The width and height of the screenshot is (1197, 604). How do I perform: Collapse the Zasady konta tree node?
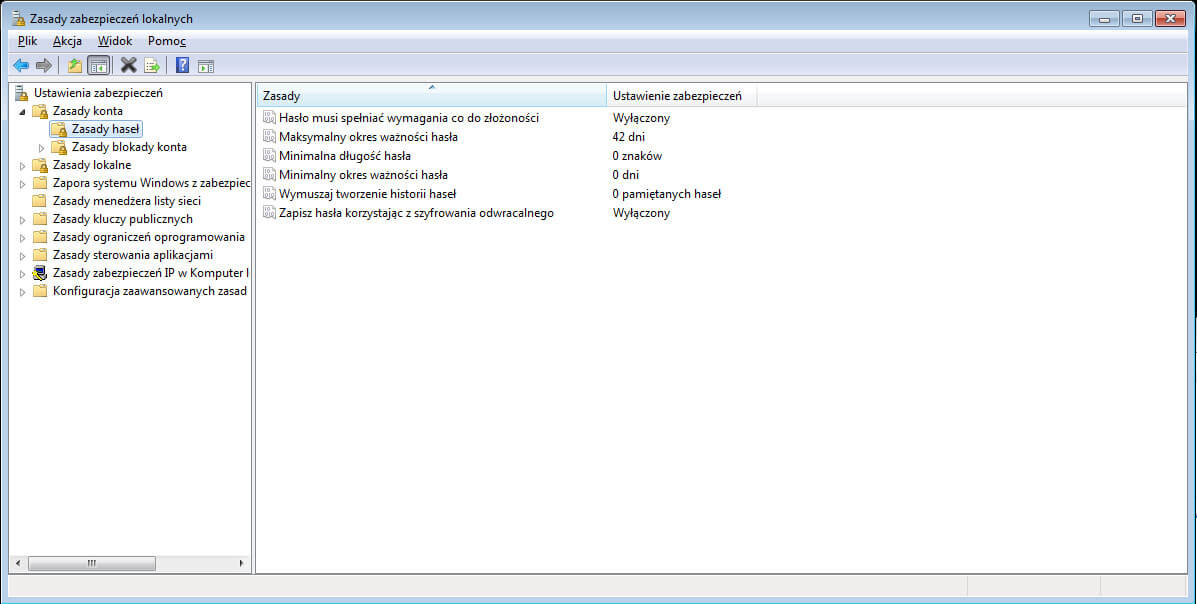tap(23, 111)
